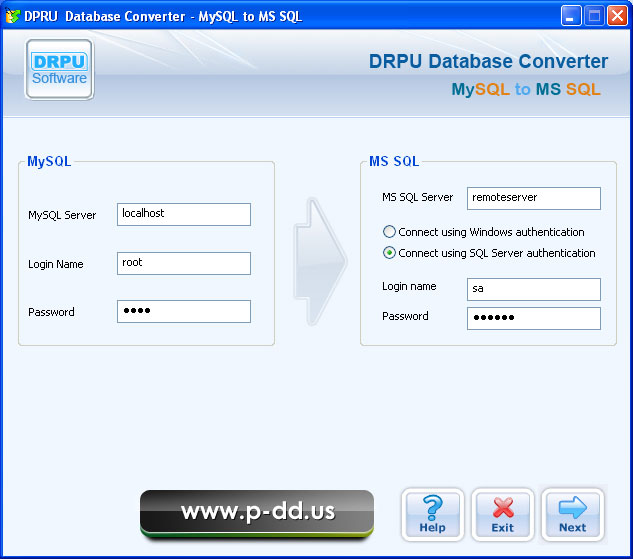Click the maximize button in title bar
633x559 pixels.
[594, 16]
